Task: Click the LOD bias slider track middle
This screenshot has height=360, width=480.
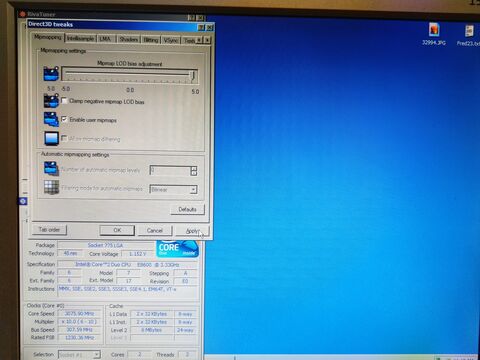Action: pos(129,74)
